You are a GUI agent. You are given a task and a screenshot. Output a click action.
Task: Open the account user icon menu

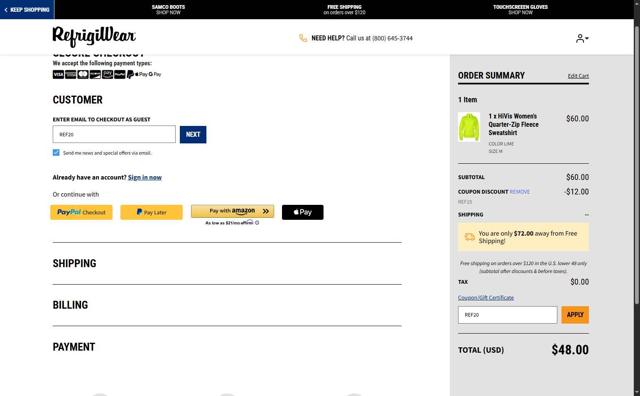pos(582,38)
